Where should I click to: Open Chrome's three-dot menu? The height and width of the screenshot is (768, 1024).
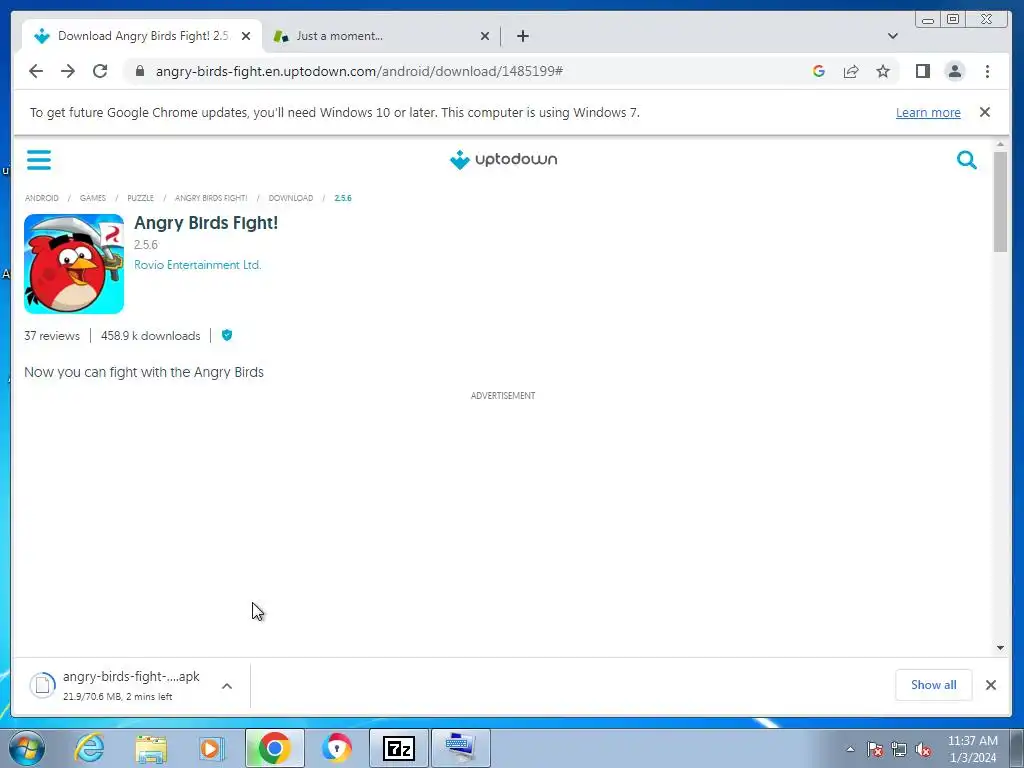click(x=987, y=71)
